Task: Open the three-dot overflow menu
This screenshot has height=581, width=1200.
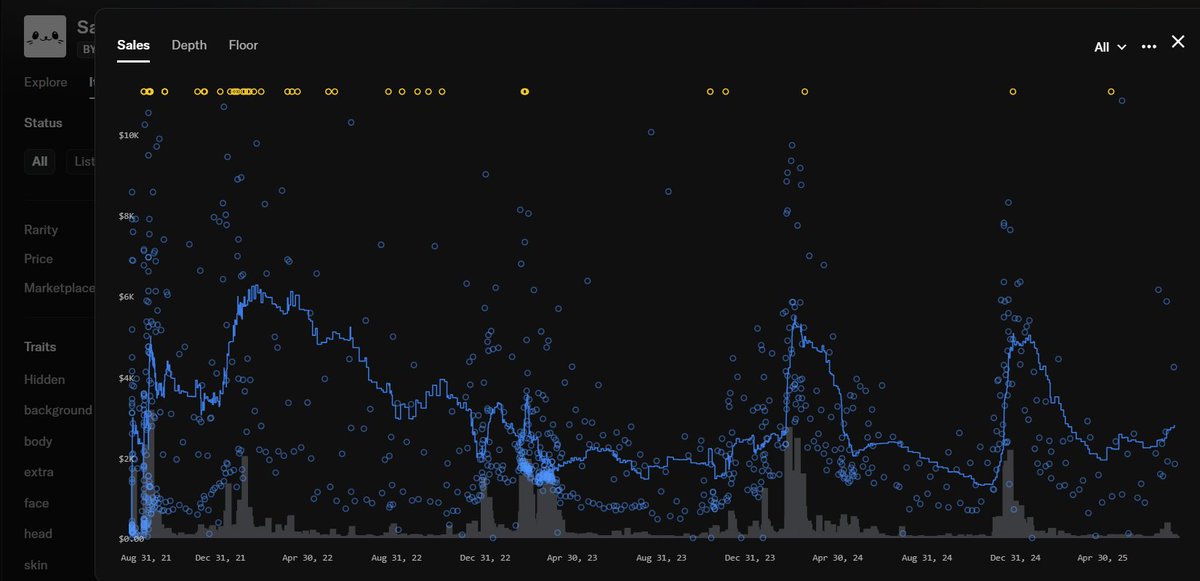Action: (1148, 46)
